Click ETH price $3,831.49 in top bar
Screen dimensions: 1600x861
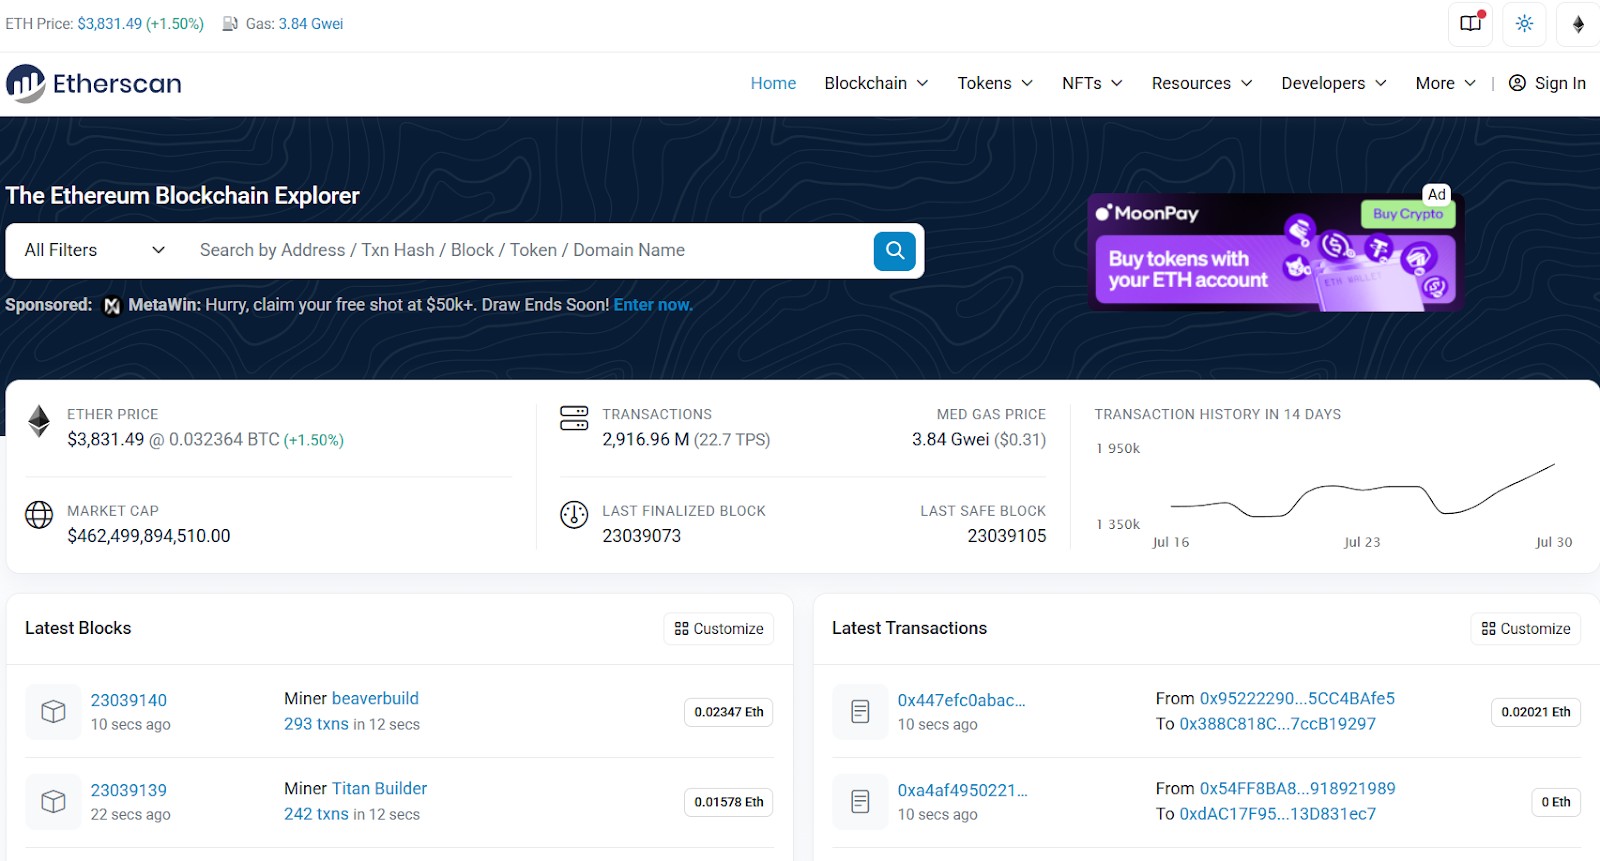tap(110, 24)
